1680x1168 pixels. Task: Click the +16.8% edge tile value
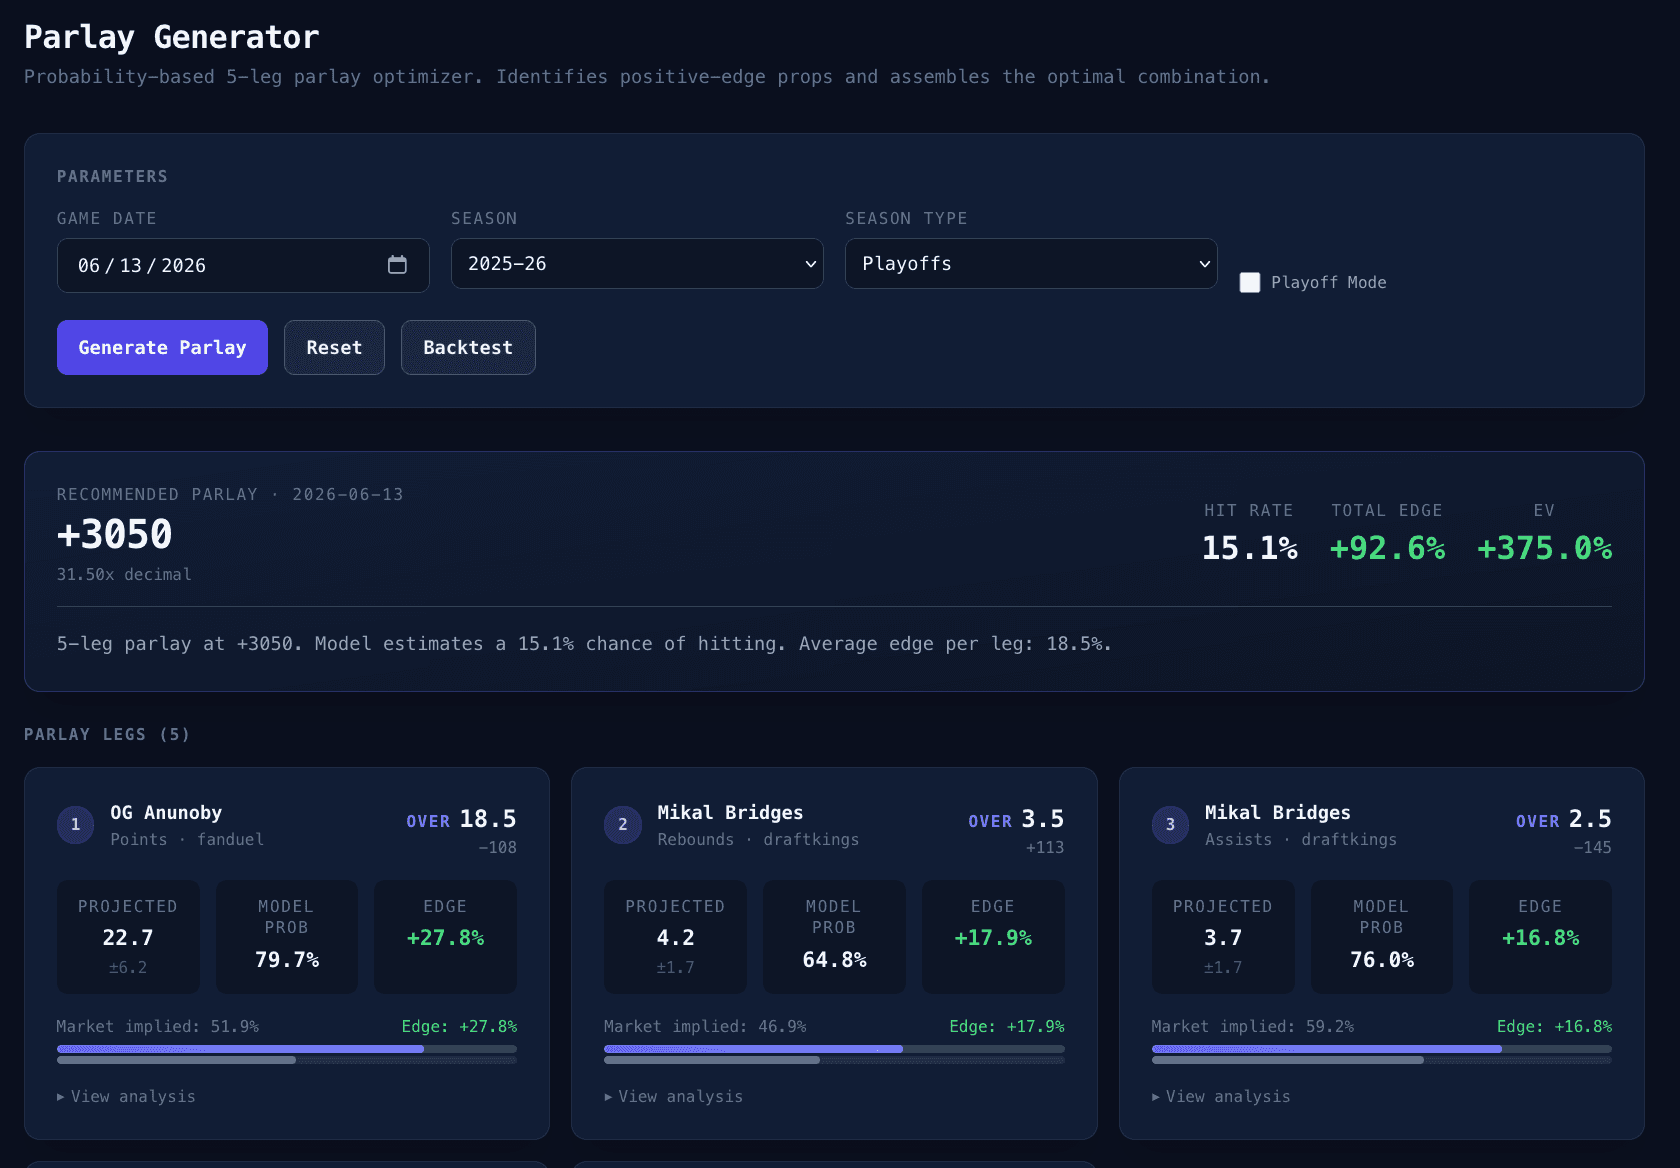click(1540, 938)
